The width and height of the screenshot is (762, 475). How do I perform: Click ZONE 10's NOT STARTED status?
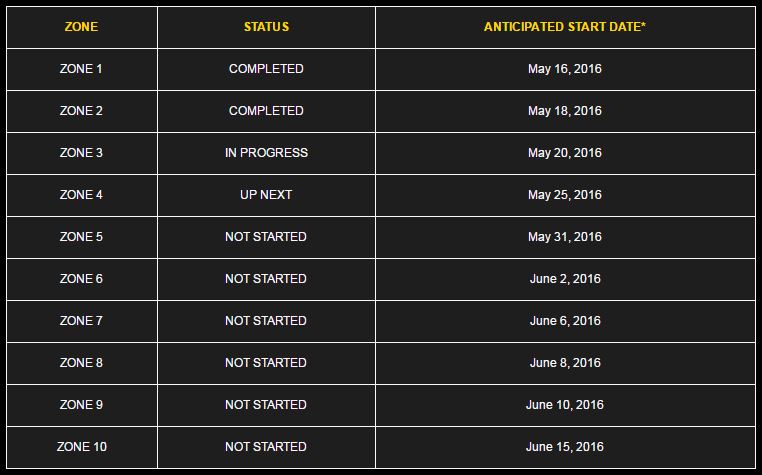click(x=266, y=447)
